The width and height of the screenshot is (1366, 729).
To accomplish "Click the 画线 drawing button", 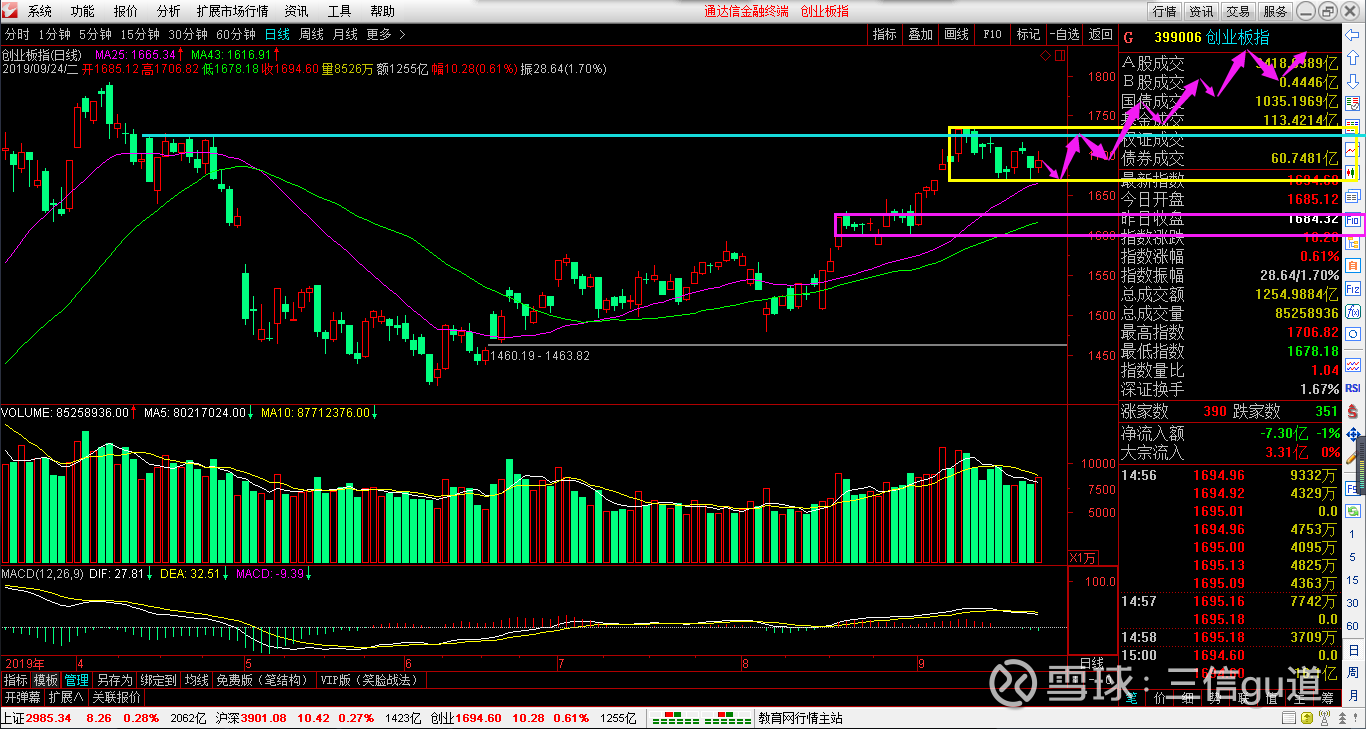I will tap(957, 34).
